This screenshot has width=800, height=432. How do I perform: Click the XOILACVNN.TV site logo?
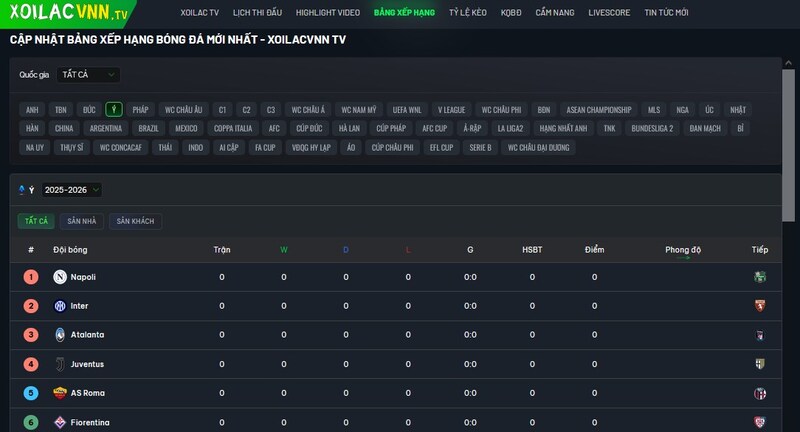(68, 14)
